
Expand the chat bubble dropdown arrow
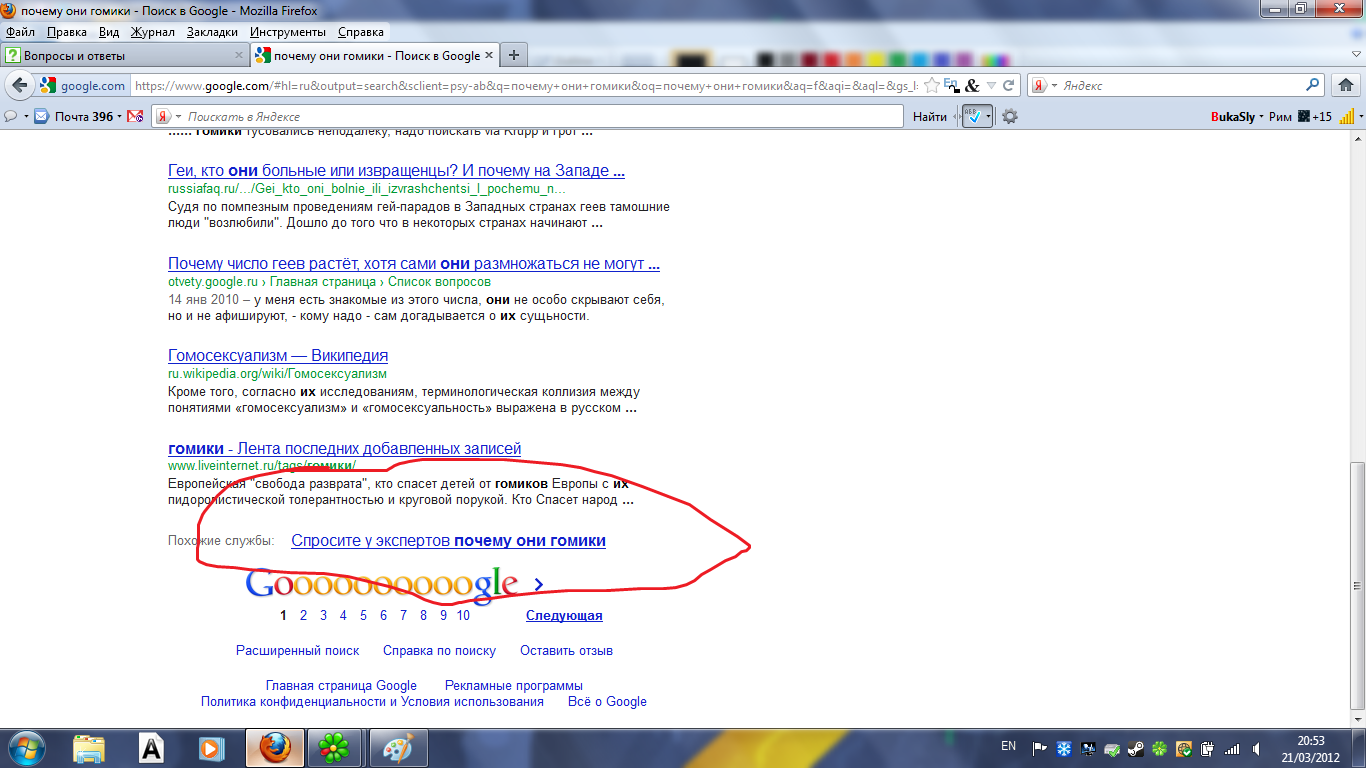pyautogui.click(x=25, y=117)
